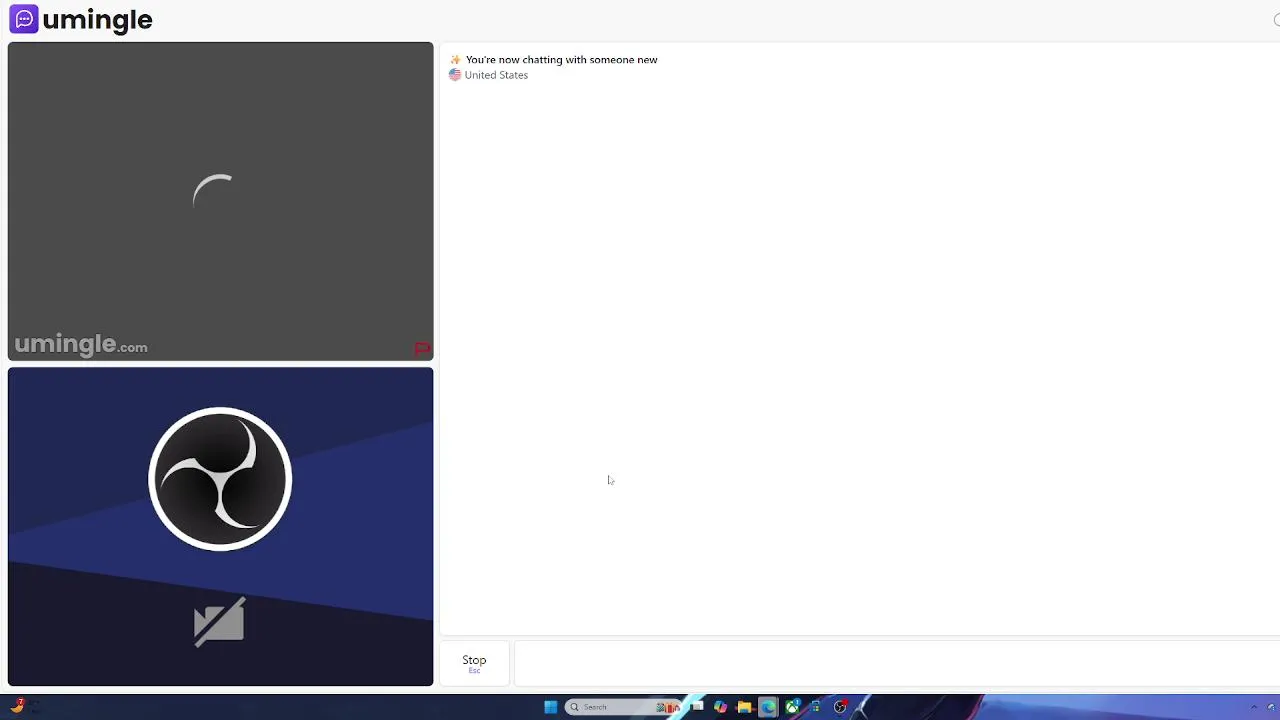Report the stranger using the red flag icon

(x=422, y=349)
